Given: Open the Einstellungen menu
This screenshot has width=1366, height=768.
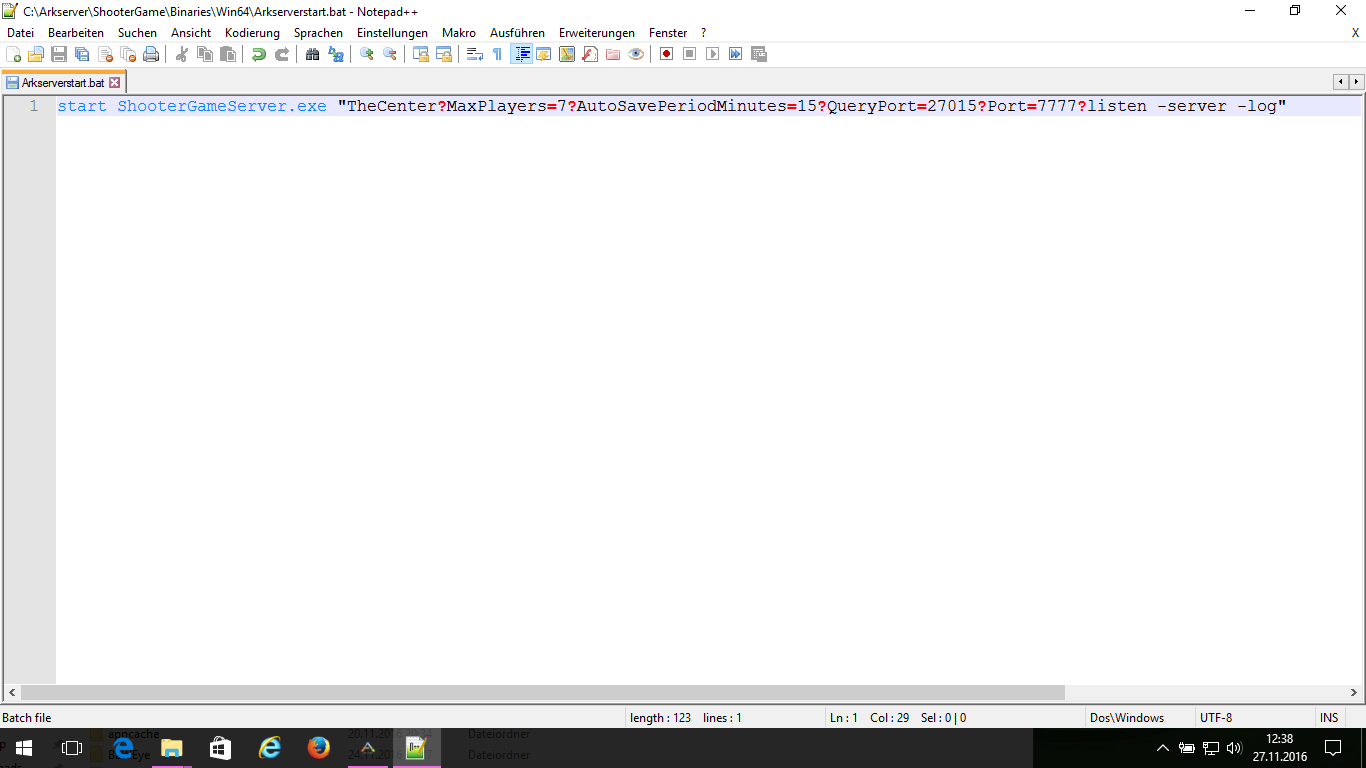Looking at the screenshot, I should (x=392, y=33).
